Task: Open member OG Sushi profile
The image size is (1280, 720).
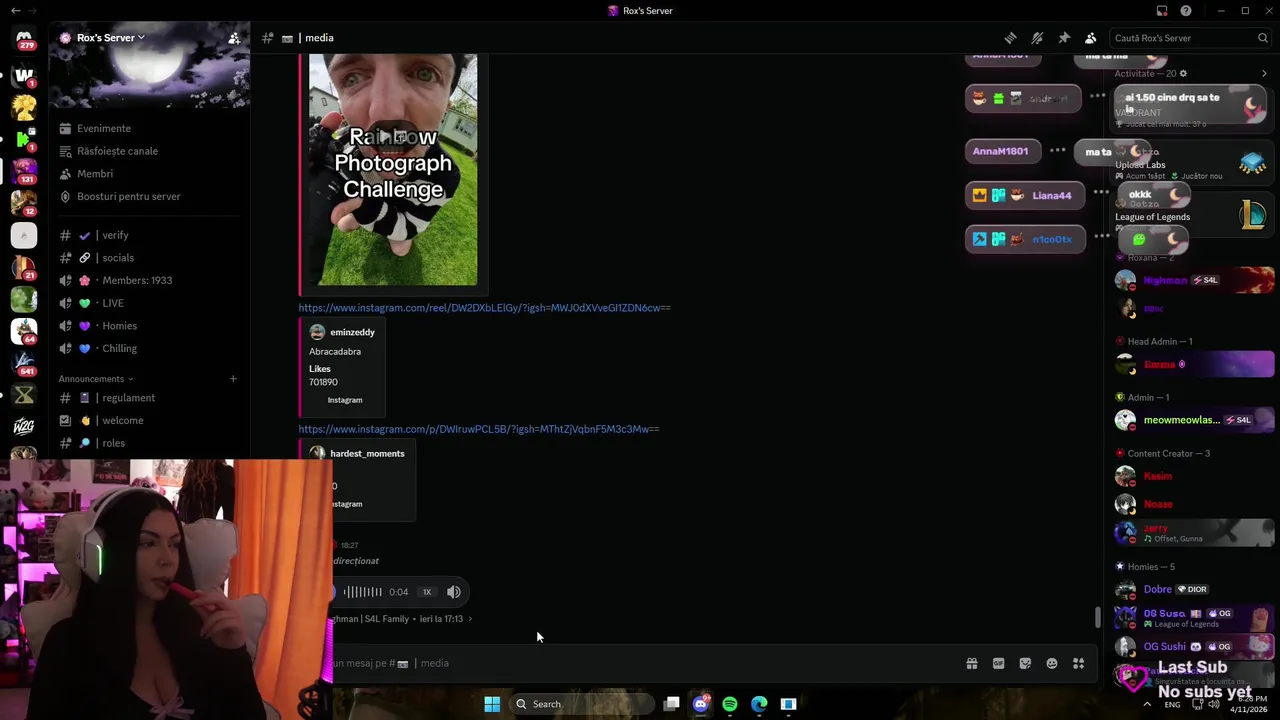Action: (1195, 646)
